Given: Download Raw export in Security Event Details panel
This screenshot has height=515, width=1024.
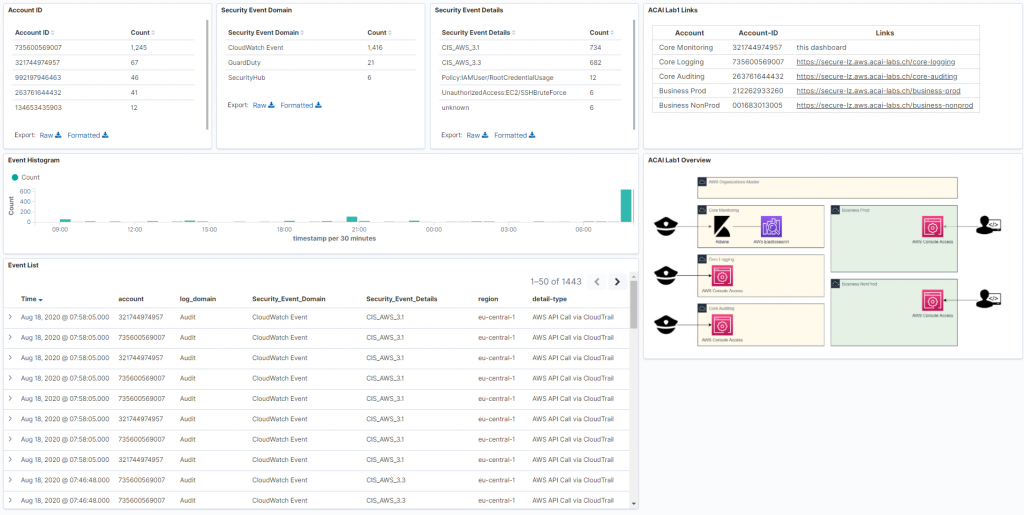Looking at the screenshot, I should (x=477, y=135).
